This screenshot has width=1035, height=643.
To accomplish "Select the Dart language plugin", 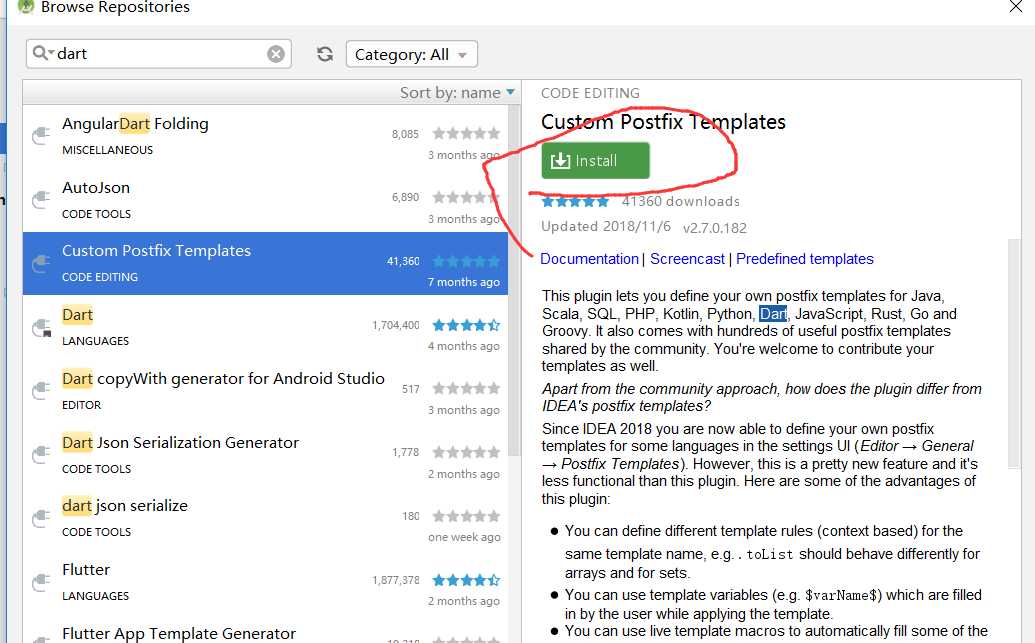I will click(x=265, y=327).
